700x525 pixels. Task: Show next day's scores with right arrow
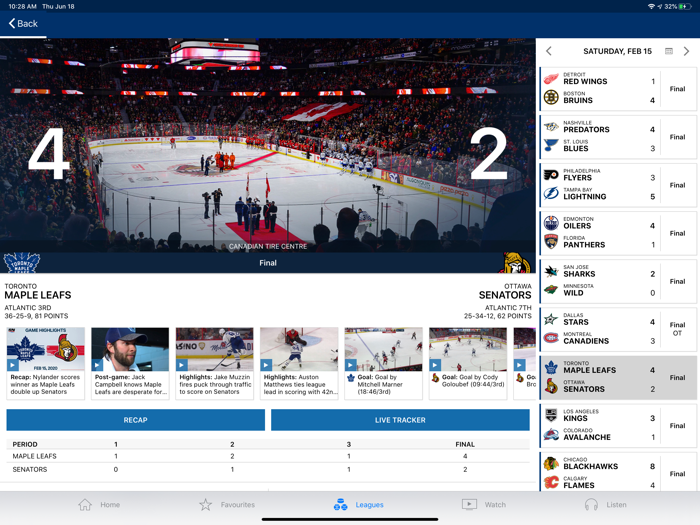coord(686,51)
